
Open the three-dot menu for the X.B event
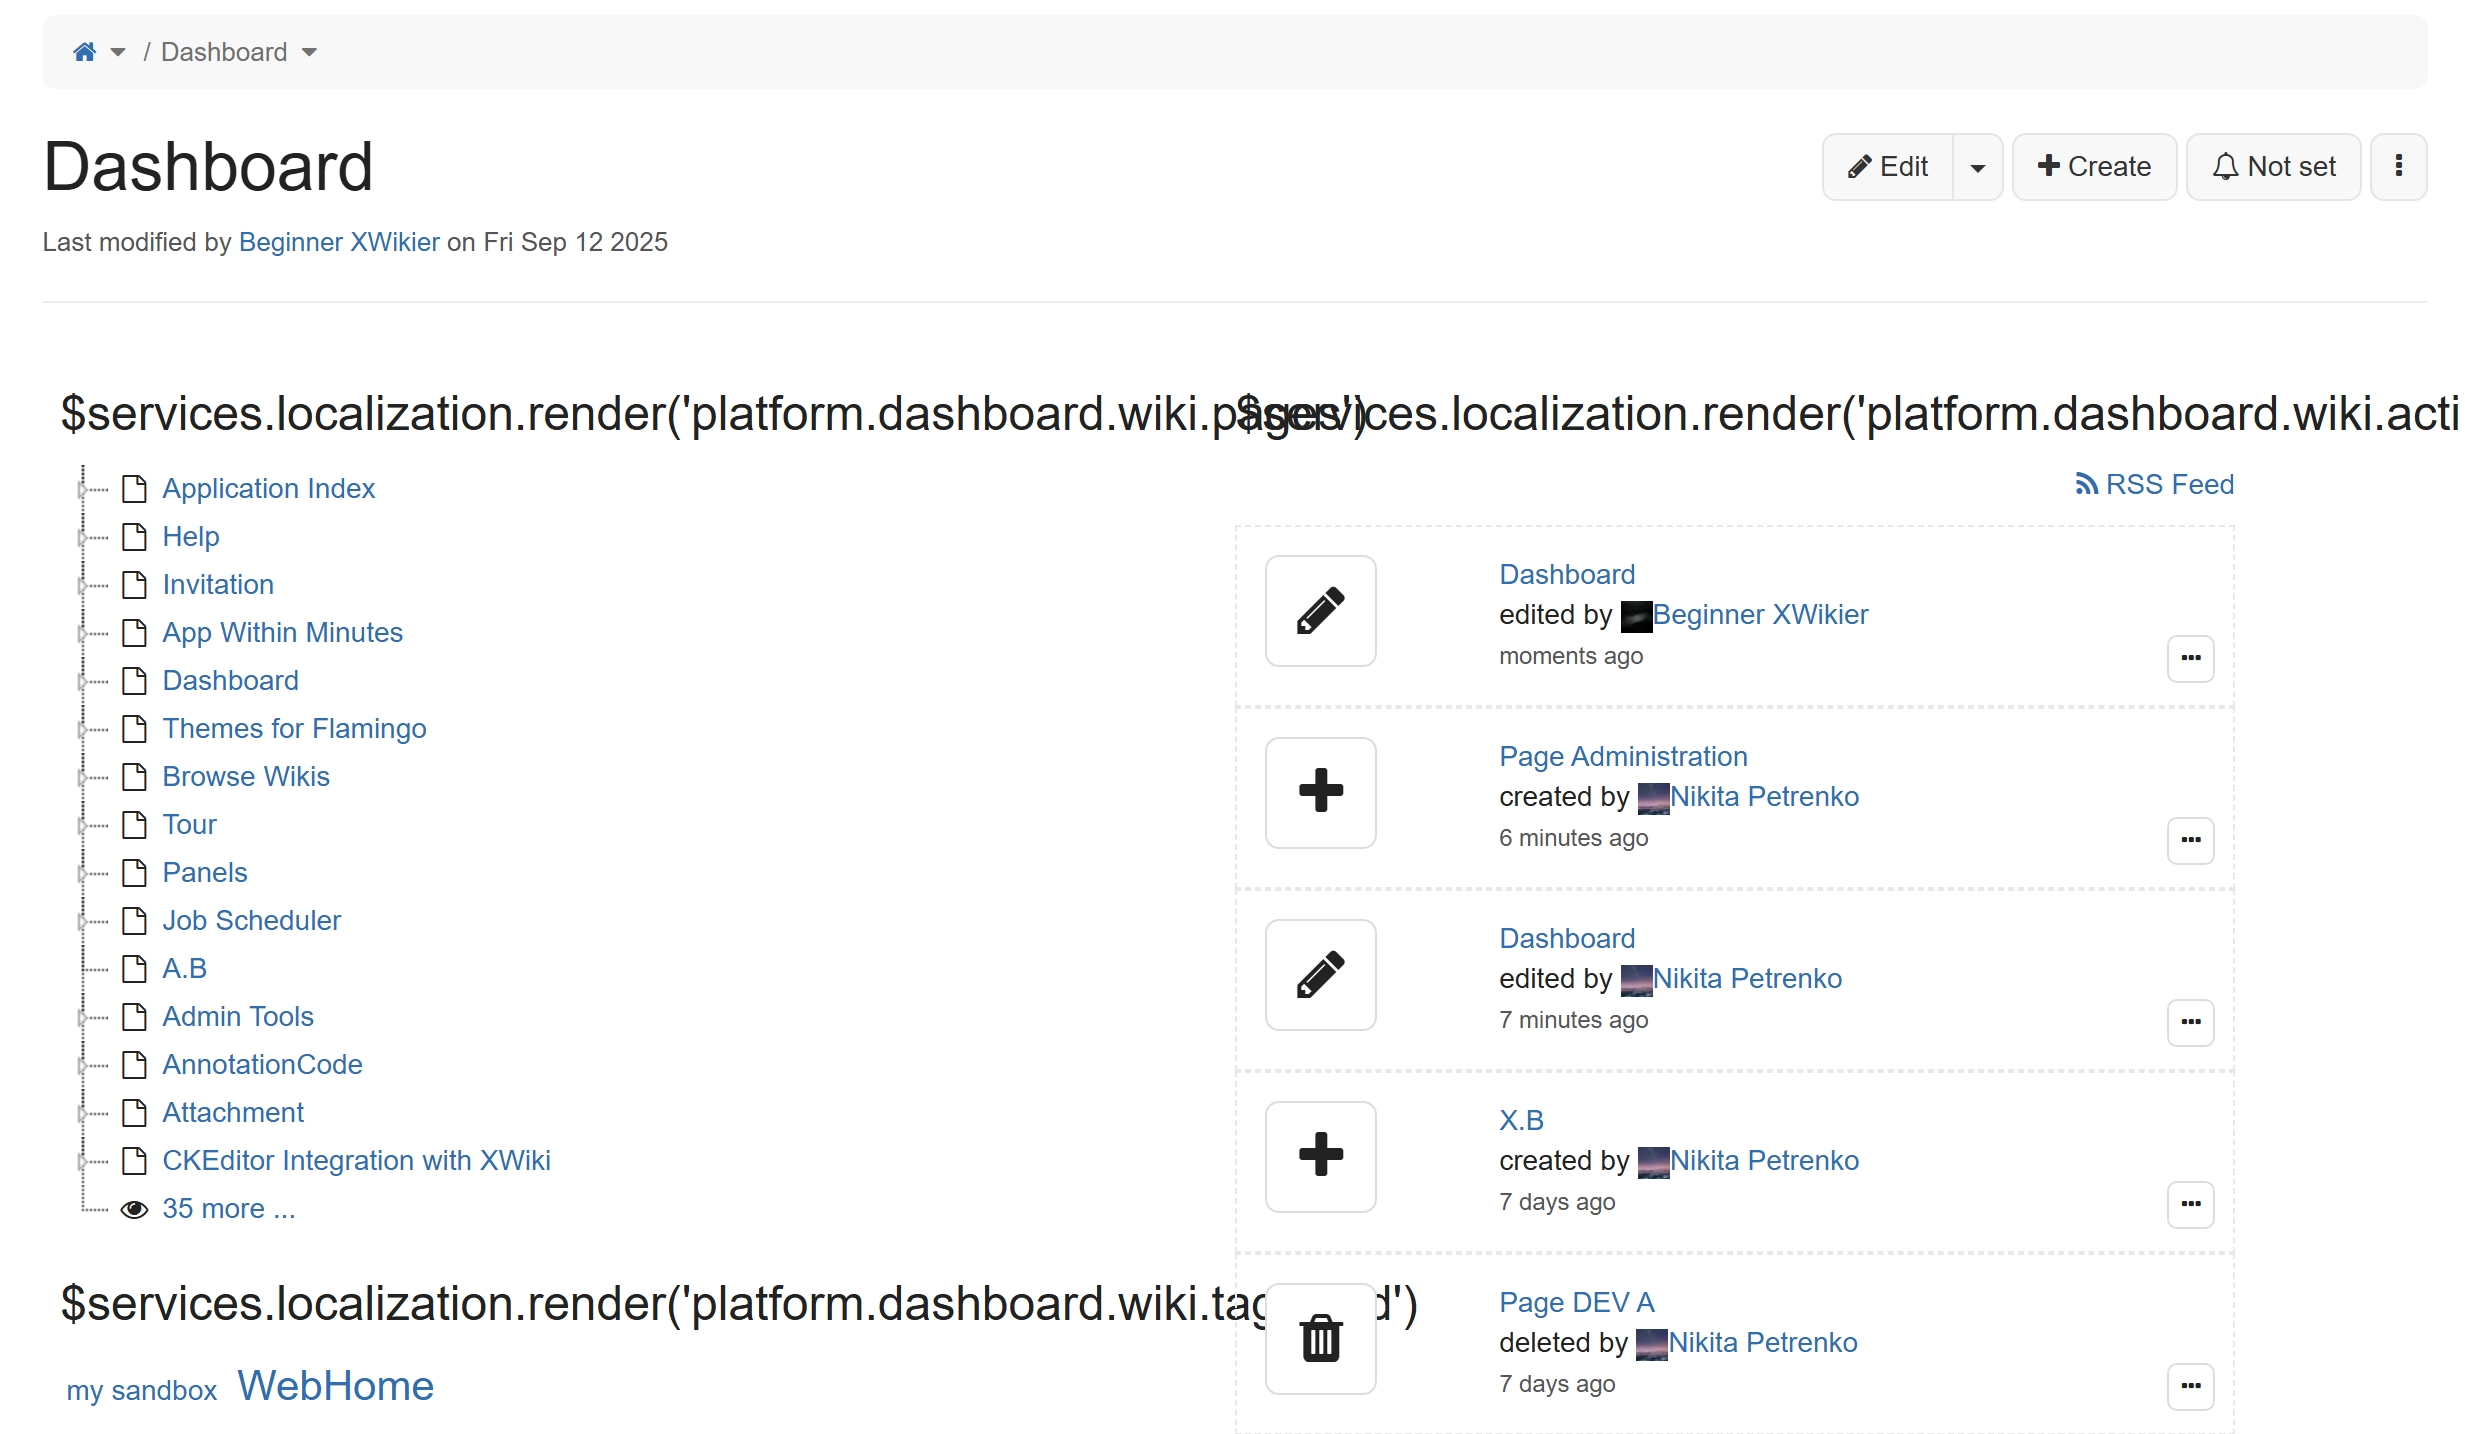(x=2190, y=1204)
